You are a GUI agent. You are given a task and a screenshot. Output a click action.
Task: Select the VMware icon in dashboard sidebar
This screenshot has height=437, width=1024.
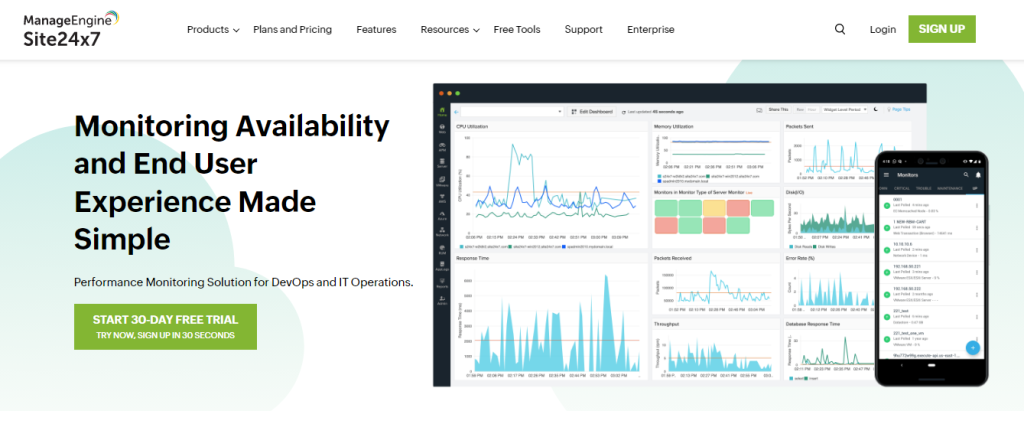click(x=442, y=181)
